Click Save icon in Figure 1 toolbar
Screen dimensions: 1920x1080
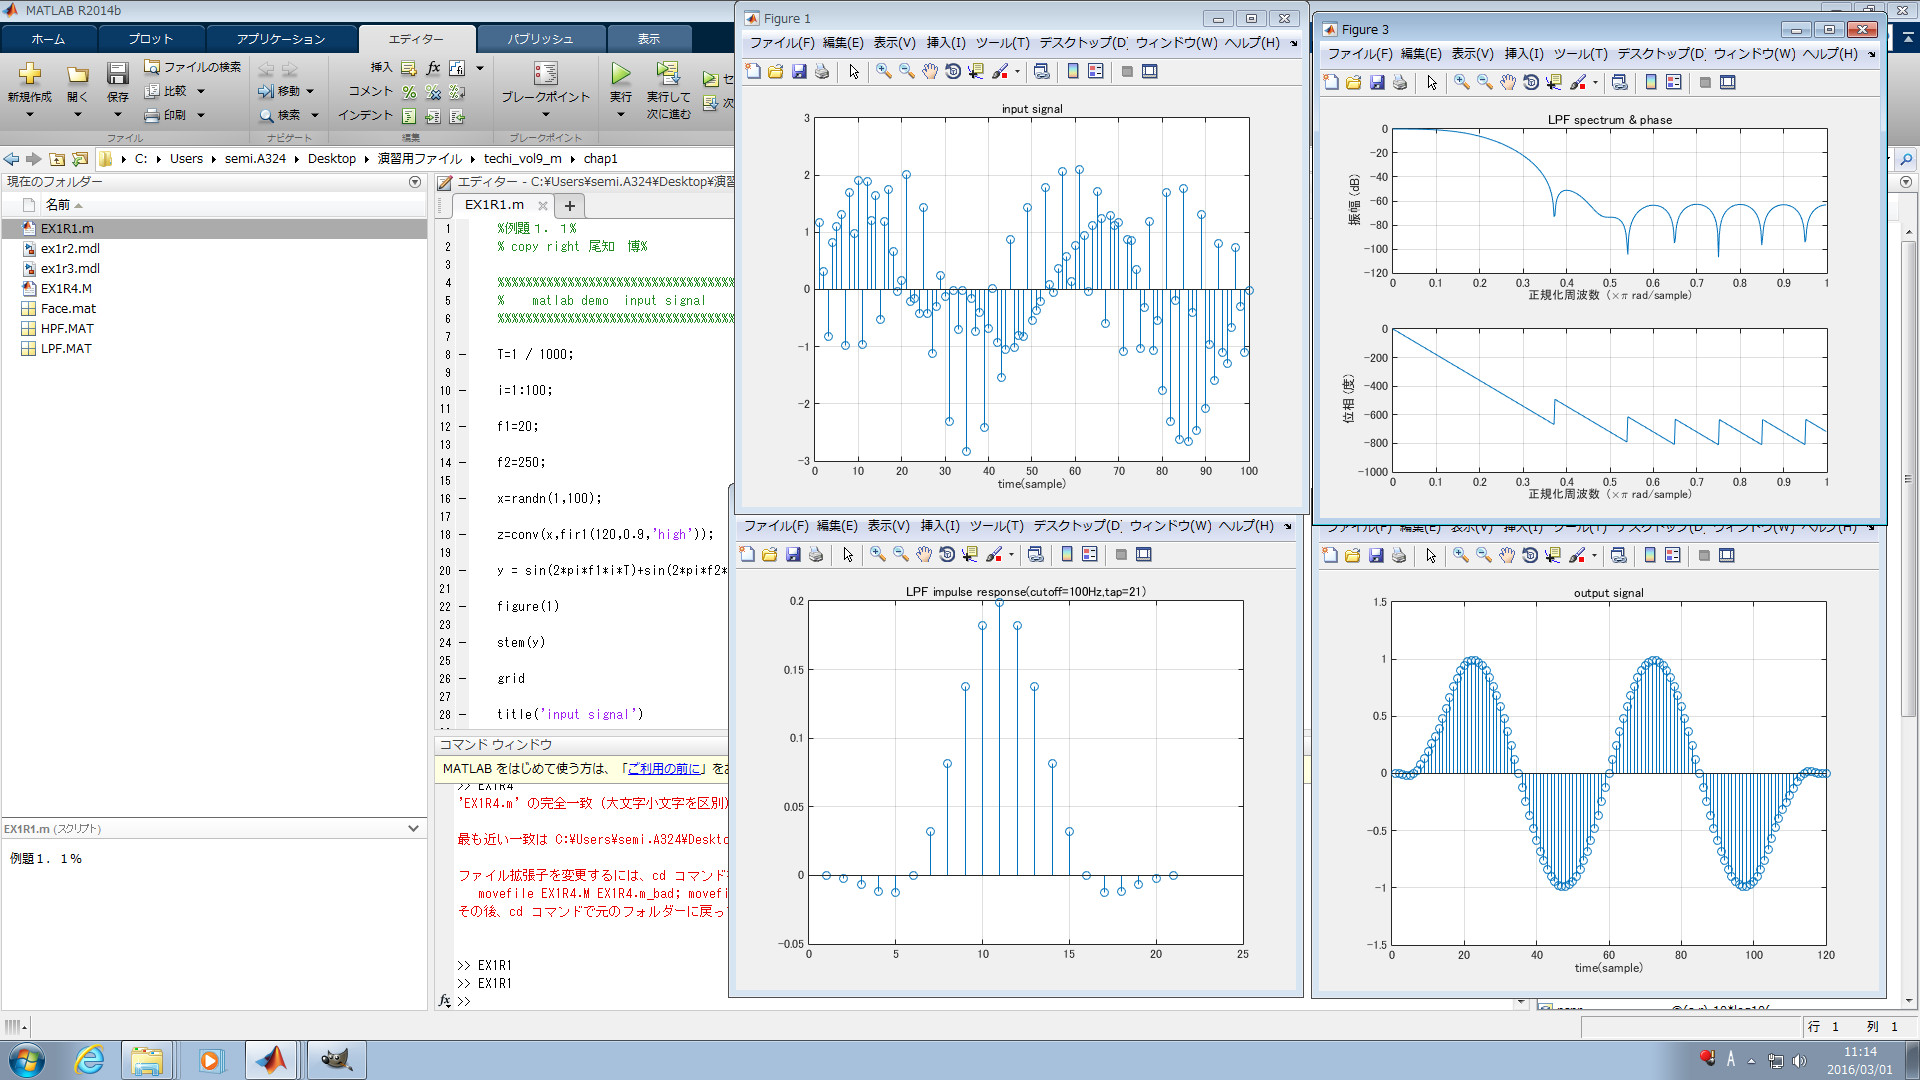tap(799, 71)
